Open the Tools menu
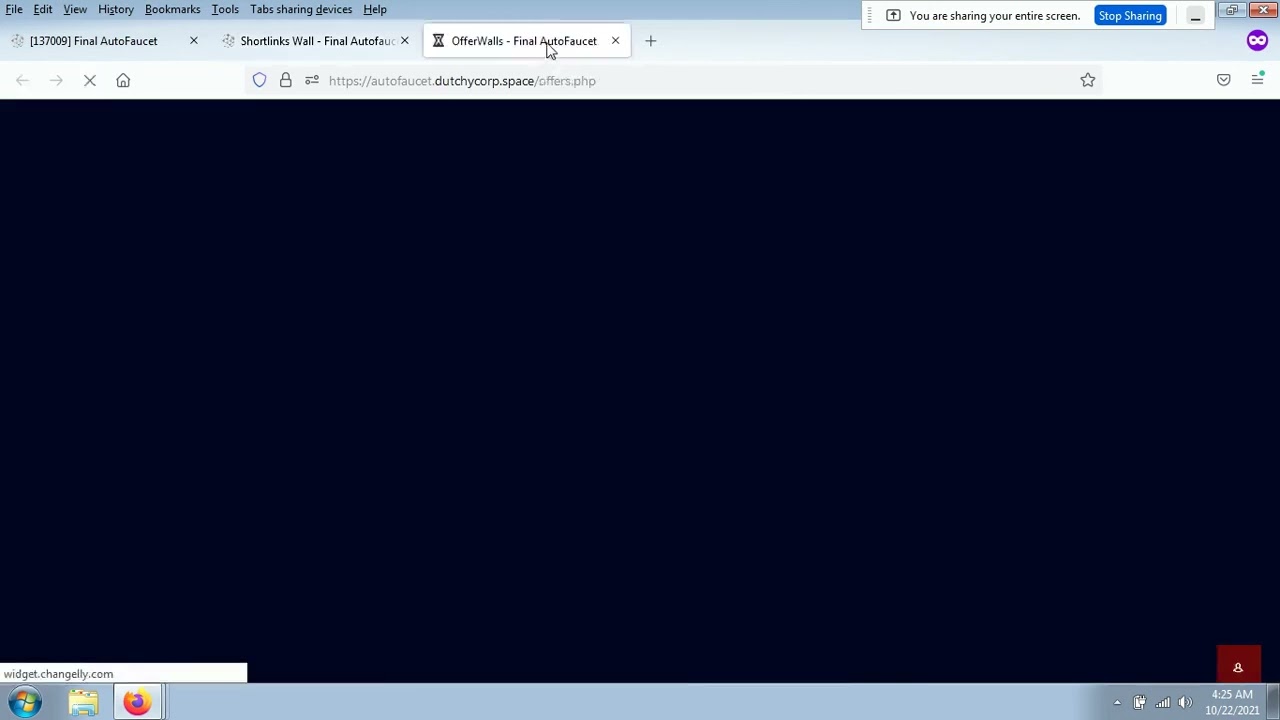The width and height of the screenshot is (1280, 720). 225,9
